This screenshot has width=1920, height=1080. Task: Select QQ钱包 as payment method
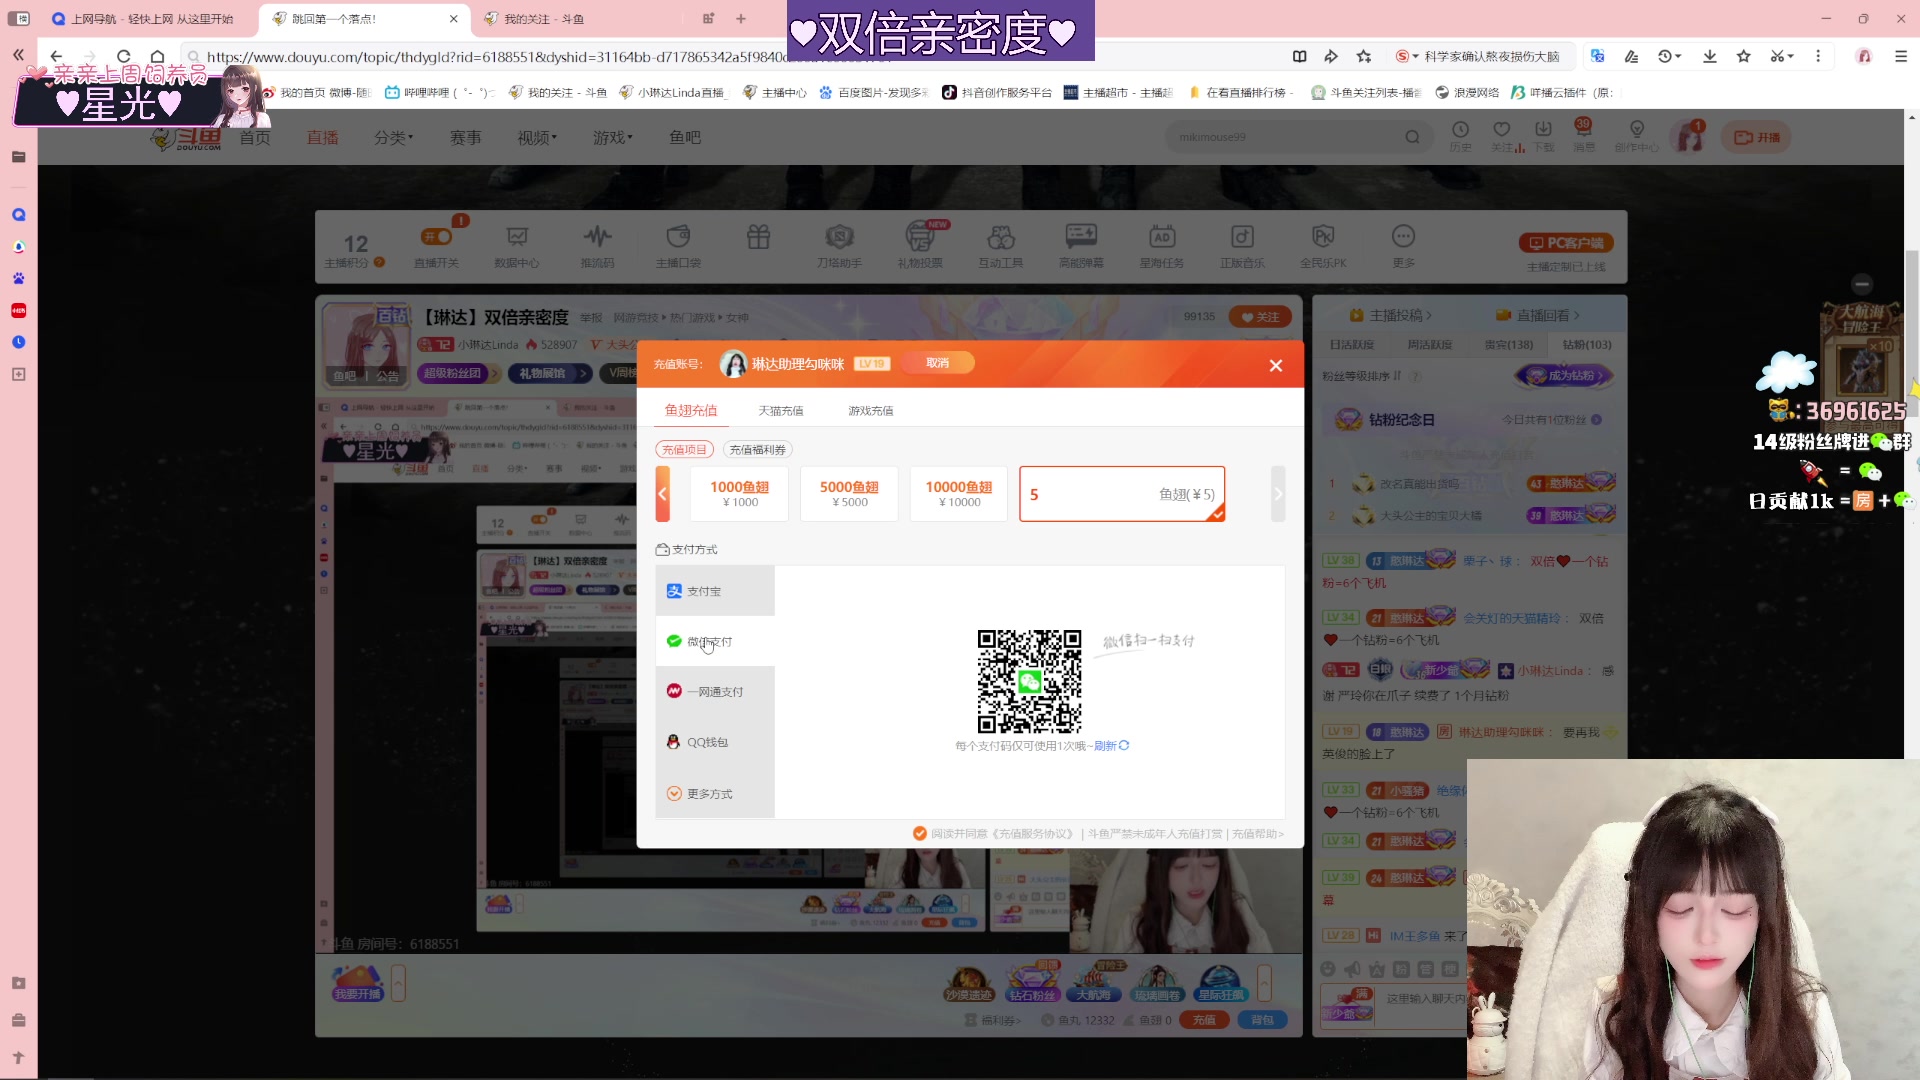pos(715,742)
